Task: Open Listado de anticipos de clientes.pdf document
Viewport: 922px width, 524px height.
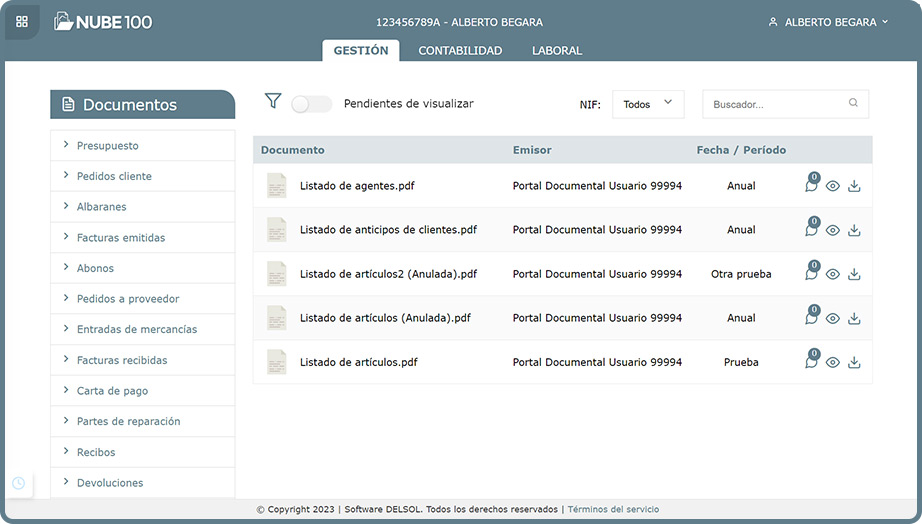Action: pos(388,230)
